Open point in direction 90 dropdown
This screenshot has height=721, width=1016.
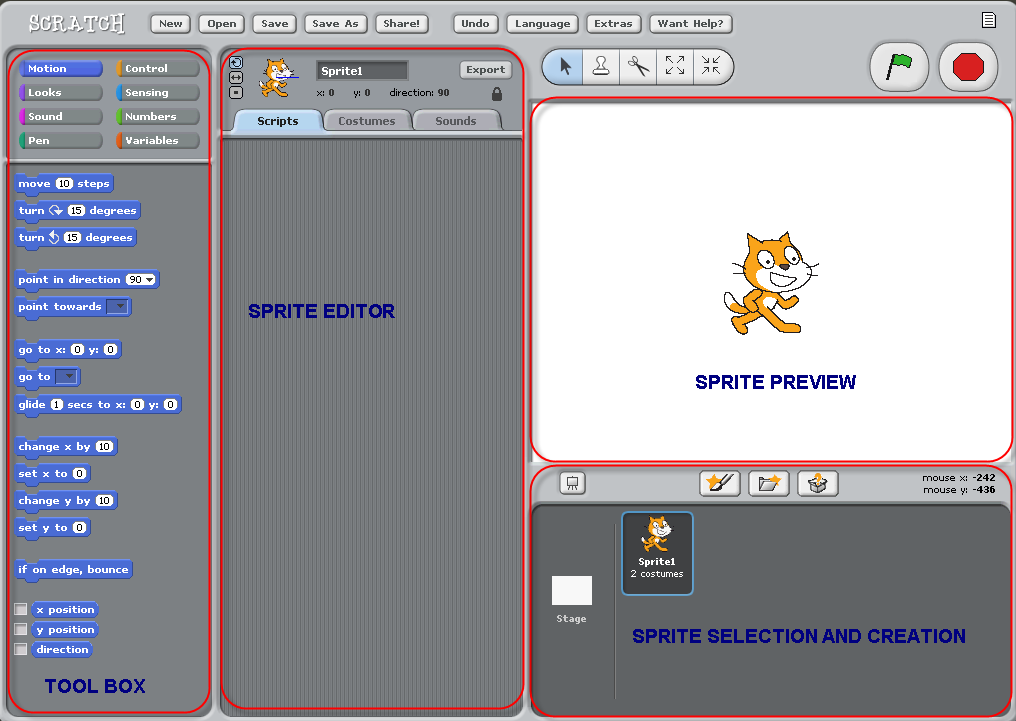click(150, 280)
